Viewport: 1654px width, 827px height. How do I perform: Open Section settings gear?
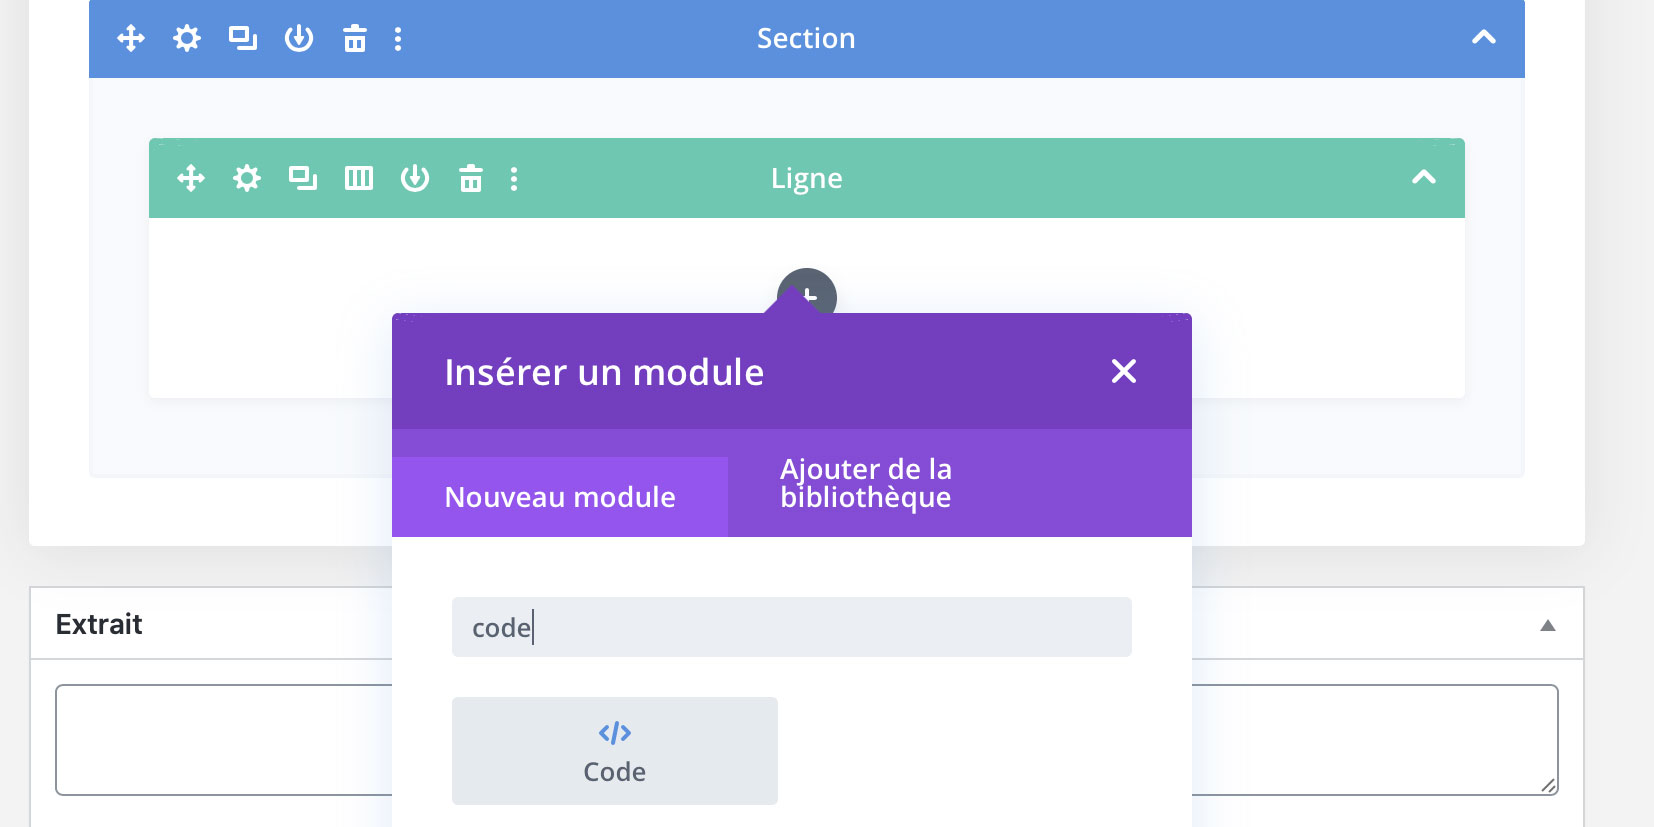click(187, 39)
